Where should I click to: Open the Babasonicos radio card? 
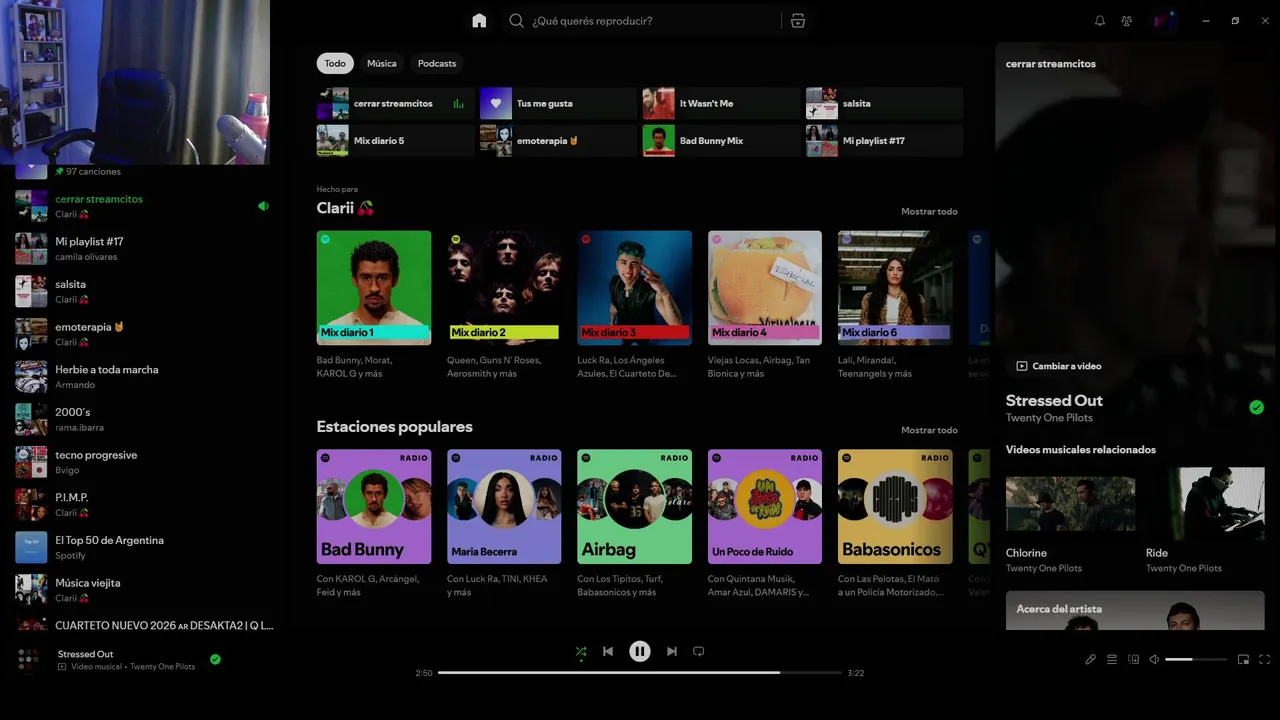coord(895,523)
